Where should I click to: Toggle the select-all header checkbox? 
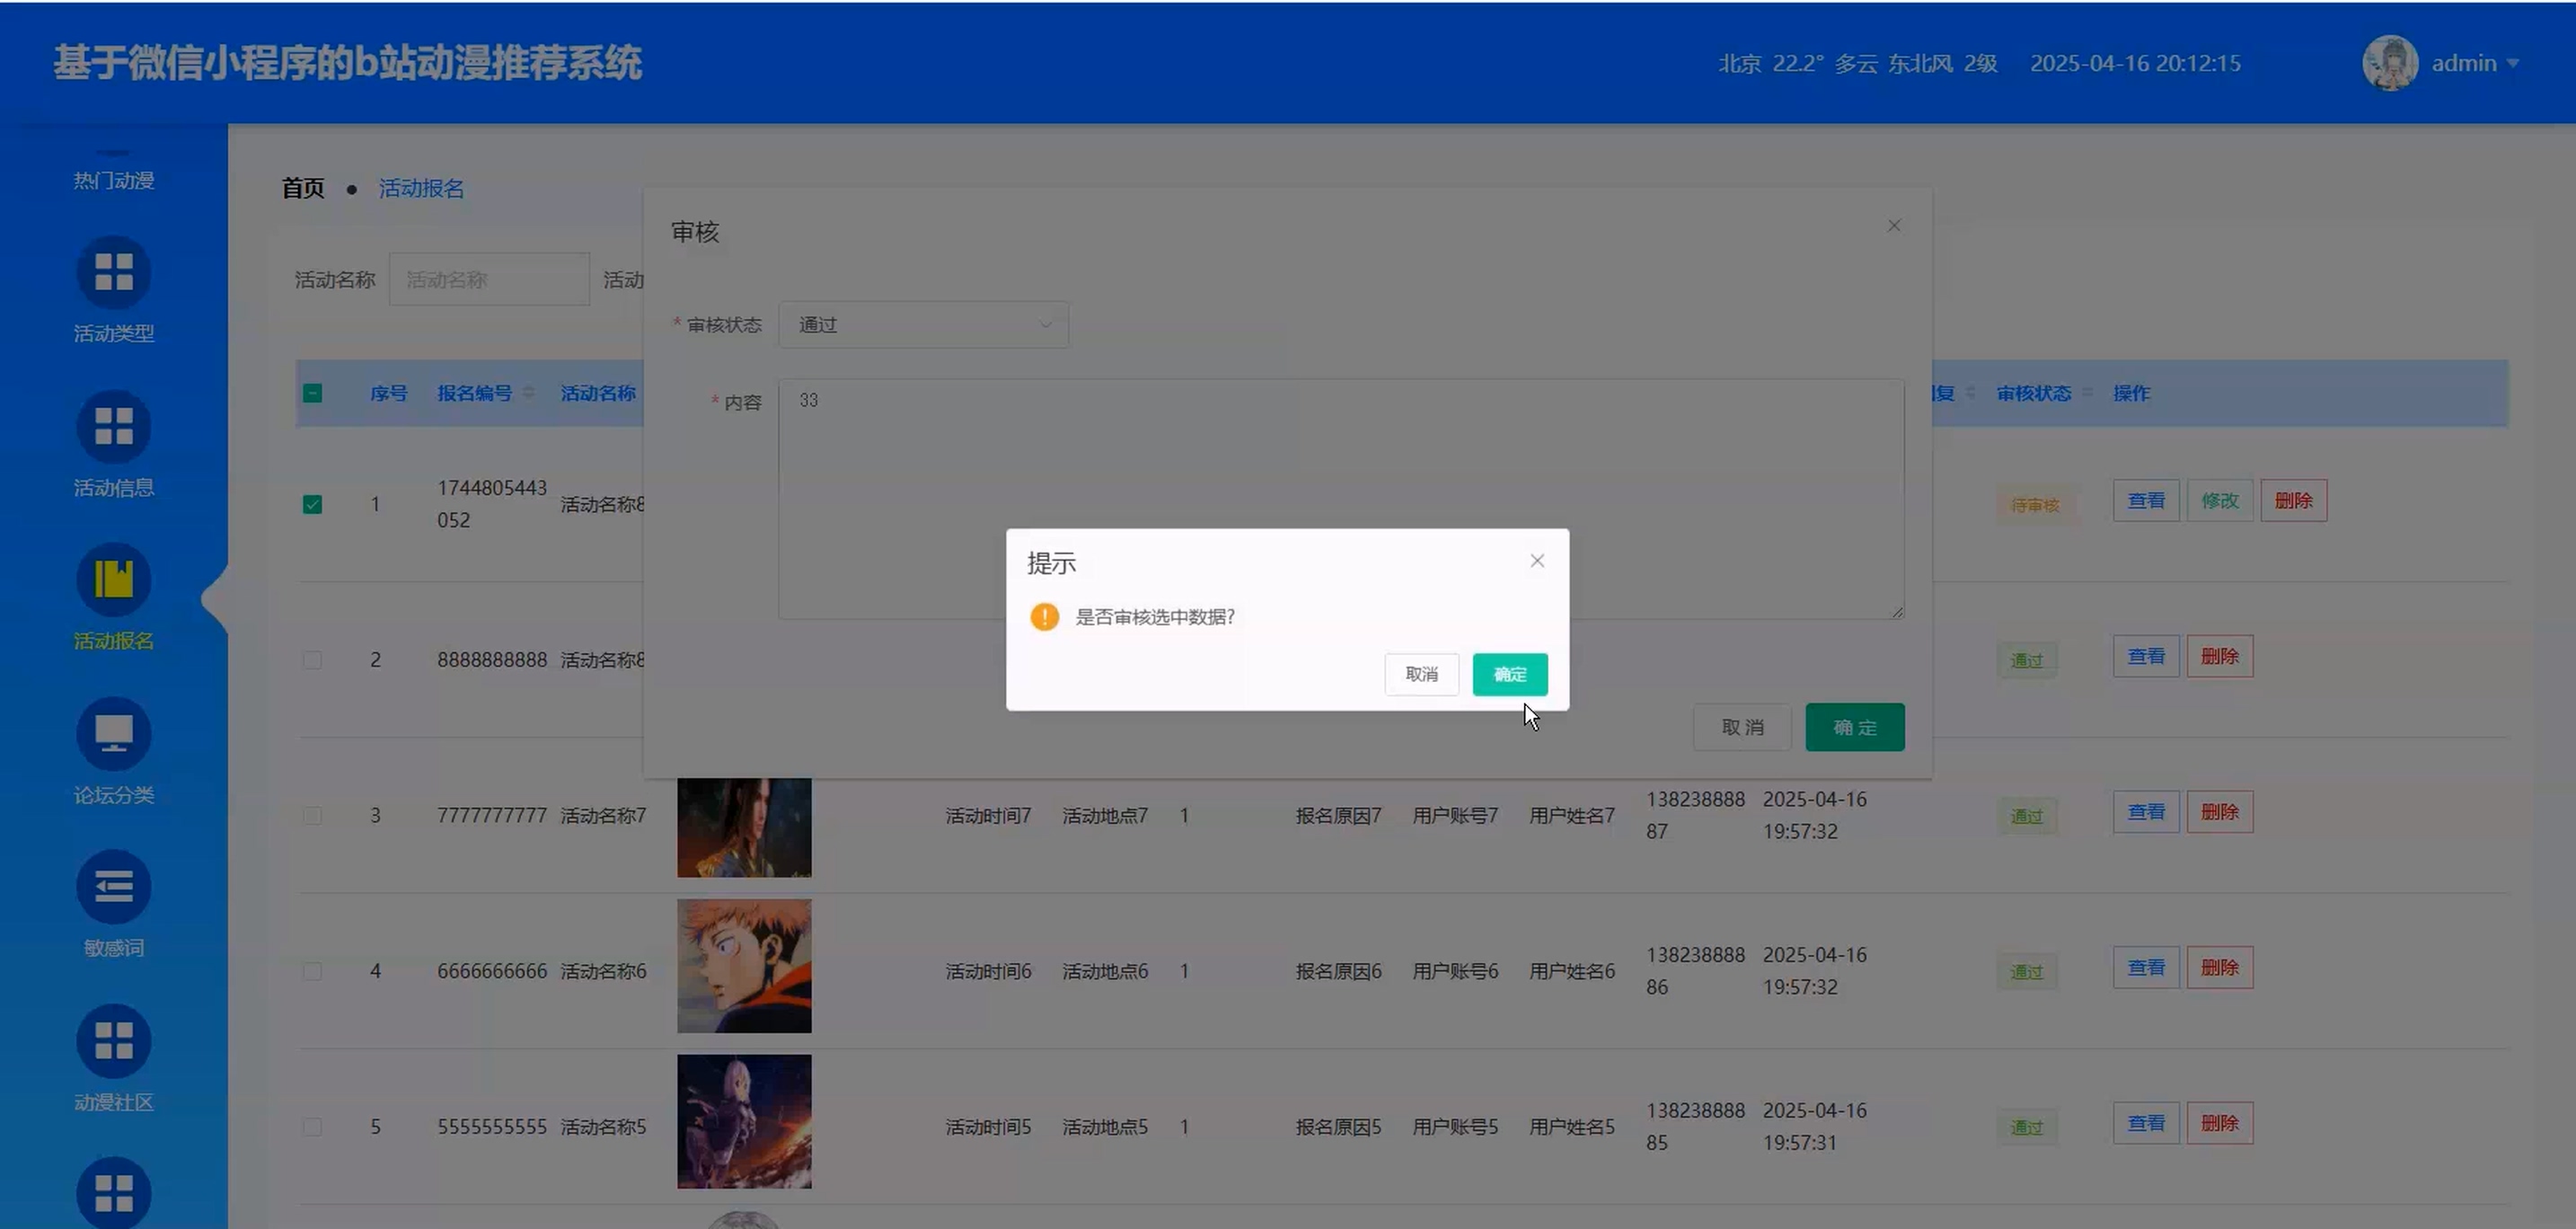(x=312, y=393)
